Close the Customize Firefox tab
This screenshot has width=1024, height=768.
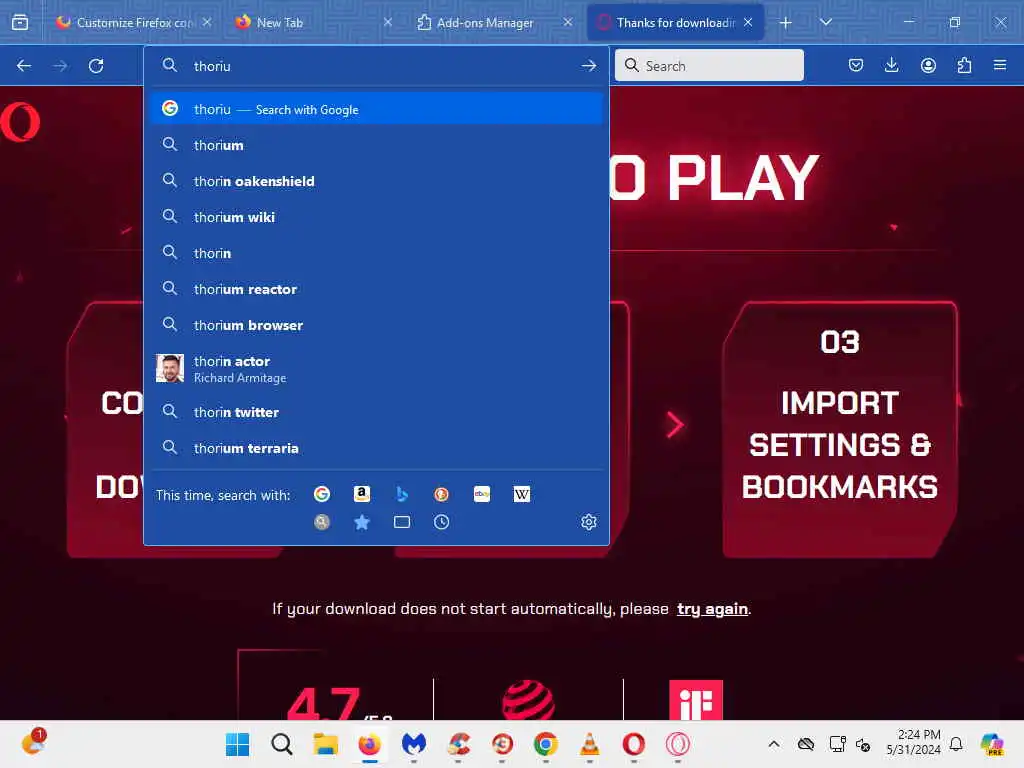[206, 22]
